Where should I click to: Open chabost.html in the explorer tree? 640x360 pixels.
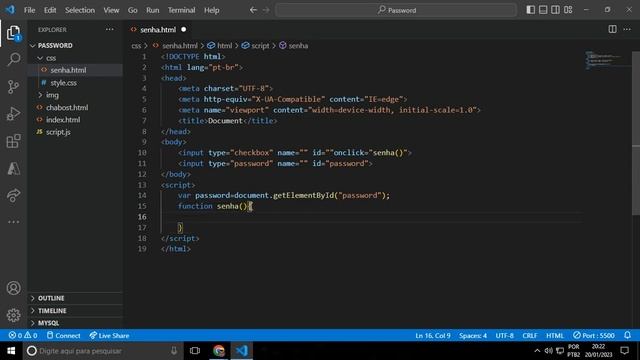tap(67, 107)
